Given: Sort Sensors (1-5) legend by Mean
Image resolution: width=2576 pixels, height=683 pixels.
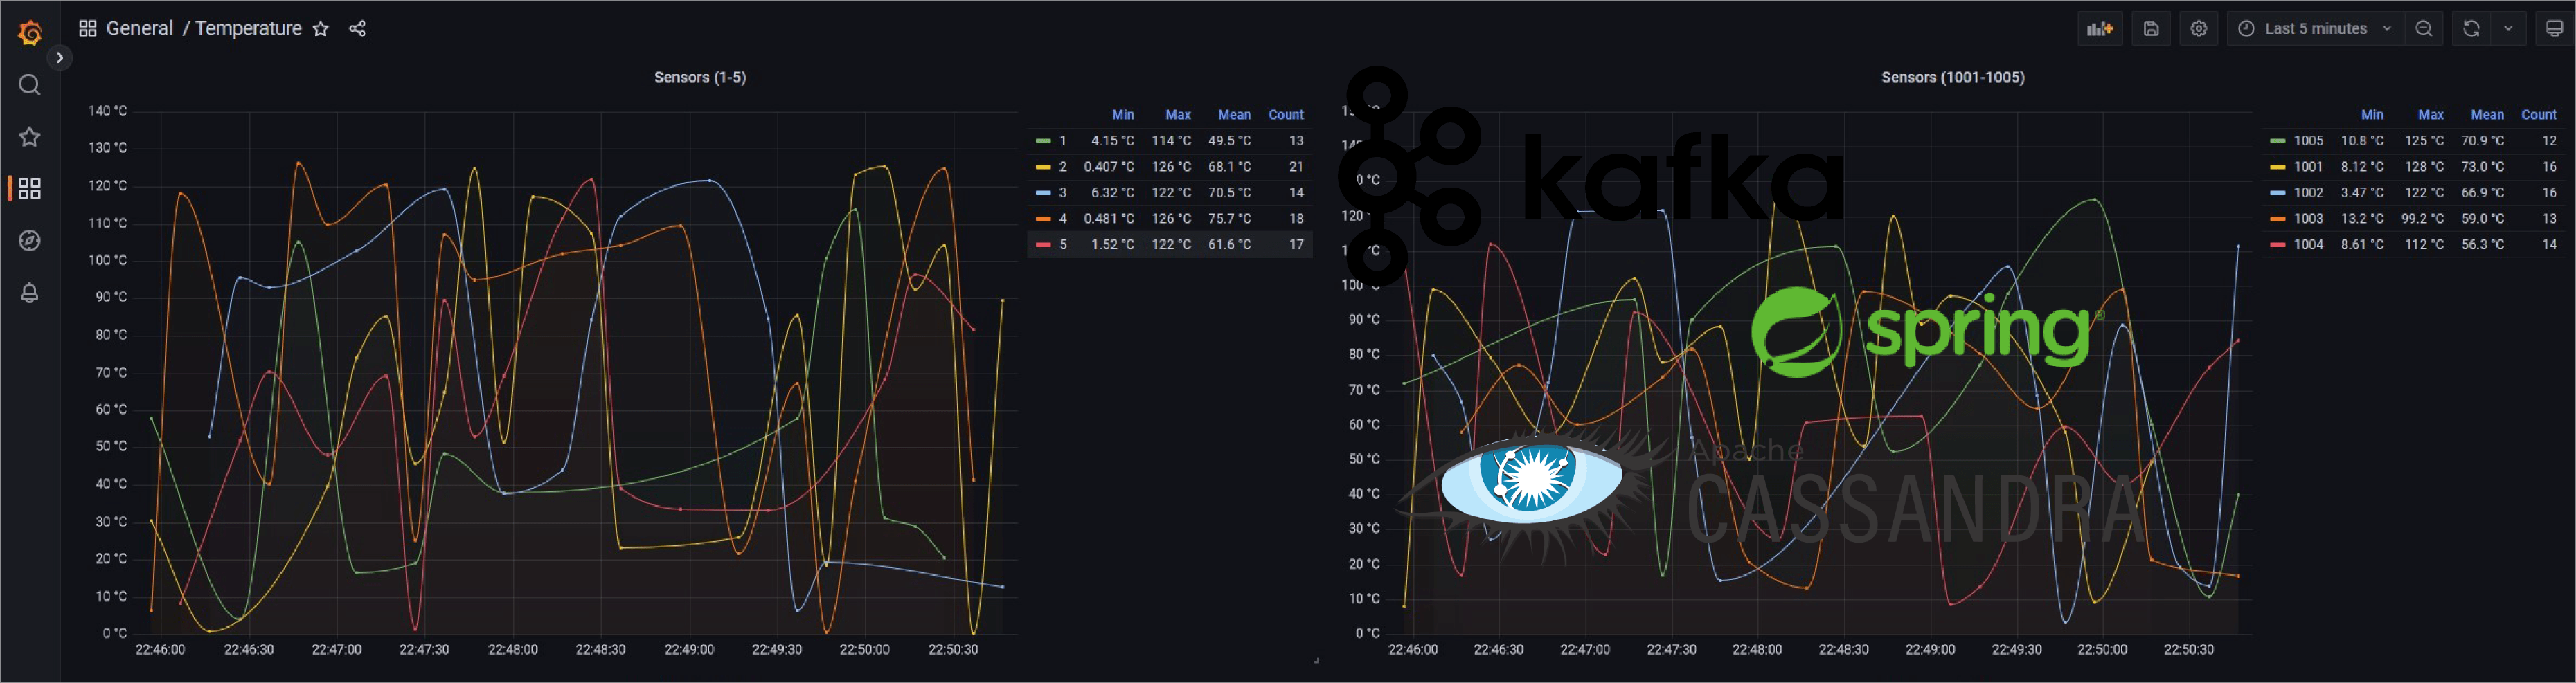Looking at the screenshot, I should 1234,115.
